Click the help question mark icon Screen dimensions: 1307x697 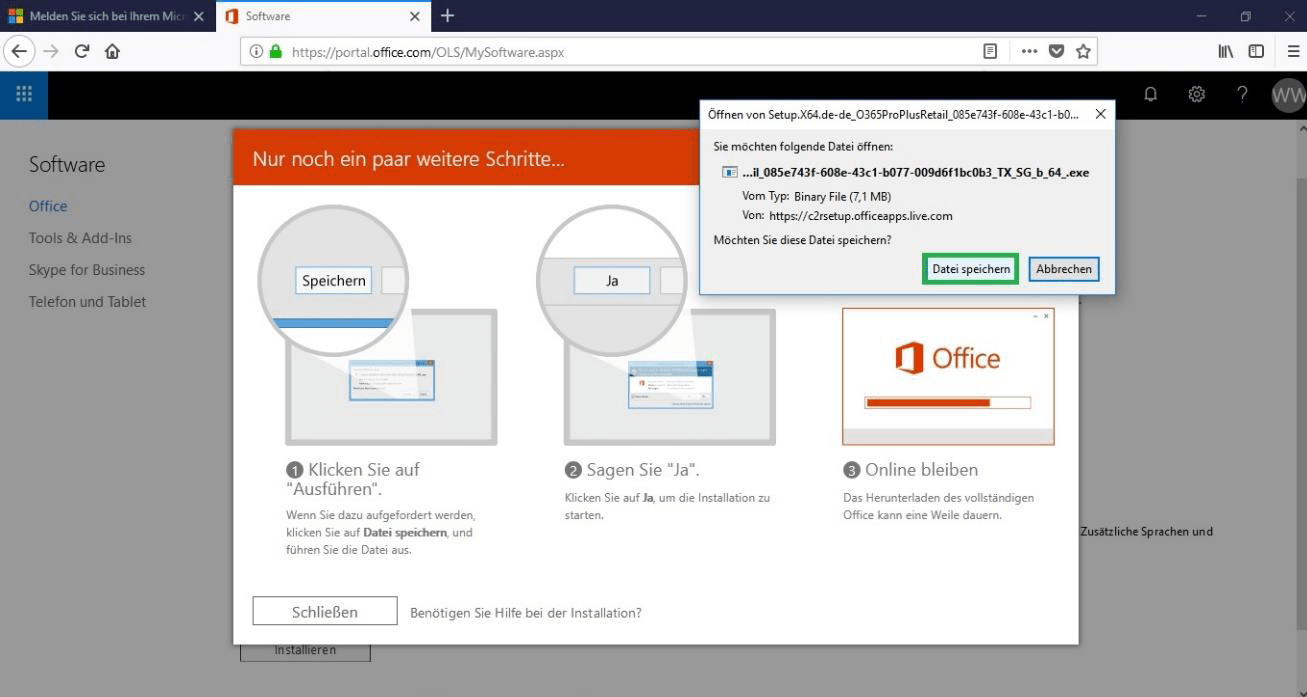click(x=1242, y=94)
